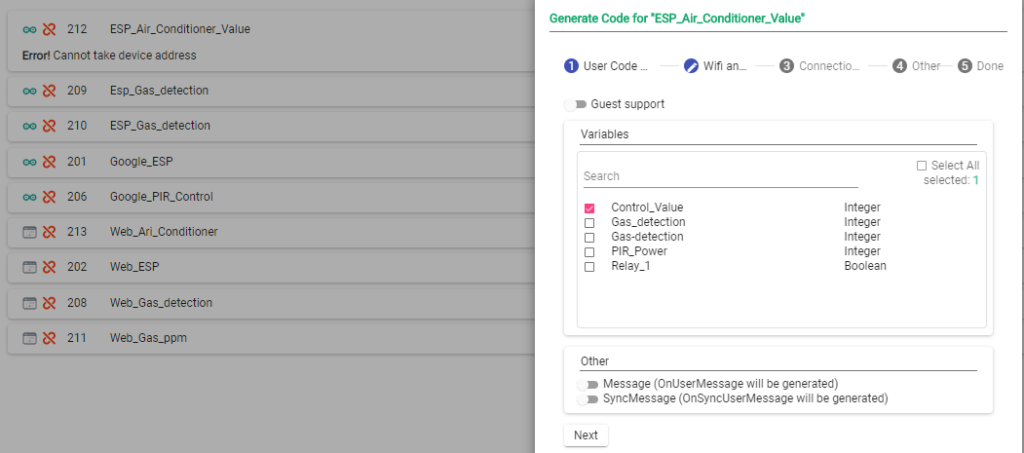Click the Arduino icon for device 210

click(29, 126)
